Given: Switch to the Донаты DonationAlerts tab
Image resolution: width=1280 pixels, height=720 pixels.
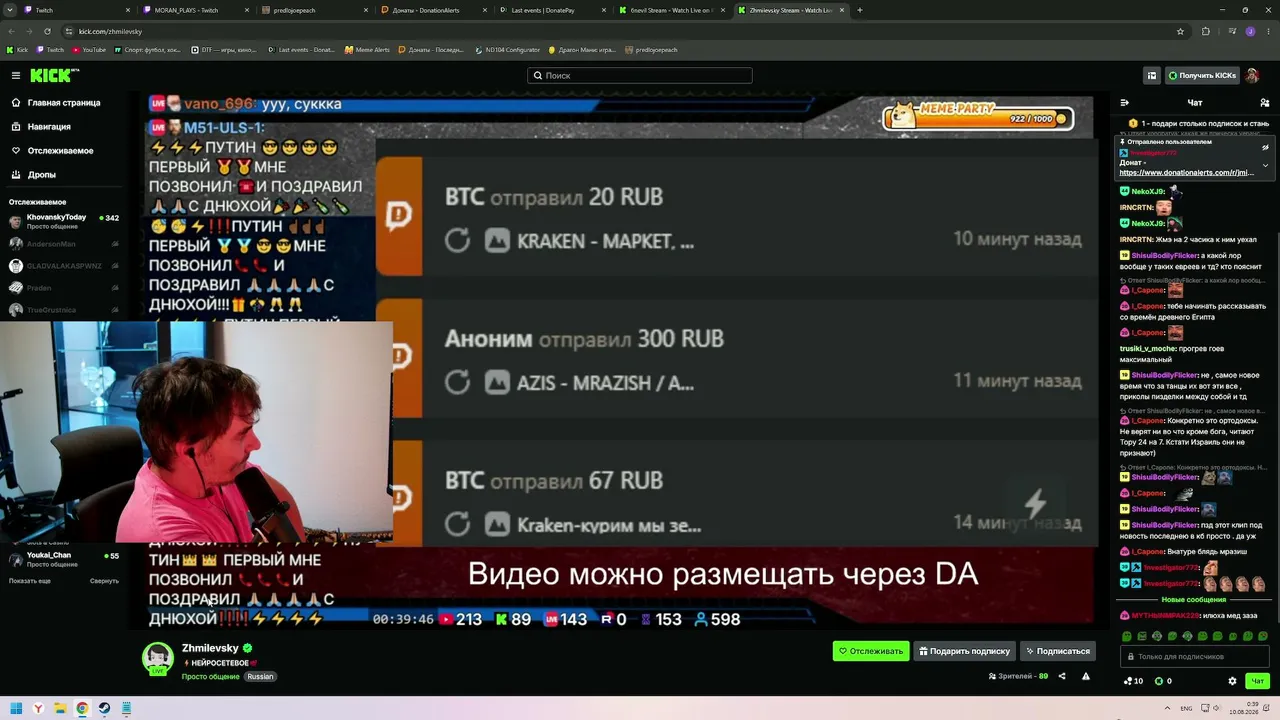Looking at the screenshot, I should [433, 10].
